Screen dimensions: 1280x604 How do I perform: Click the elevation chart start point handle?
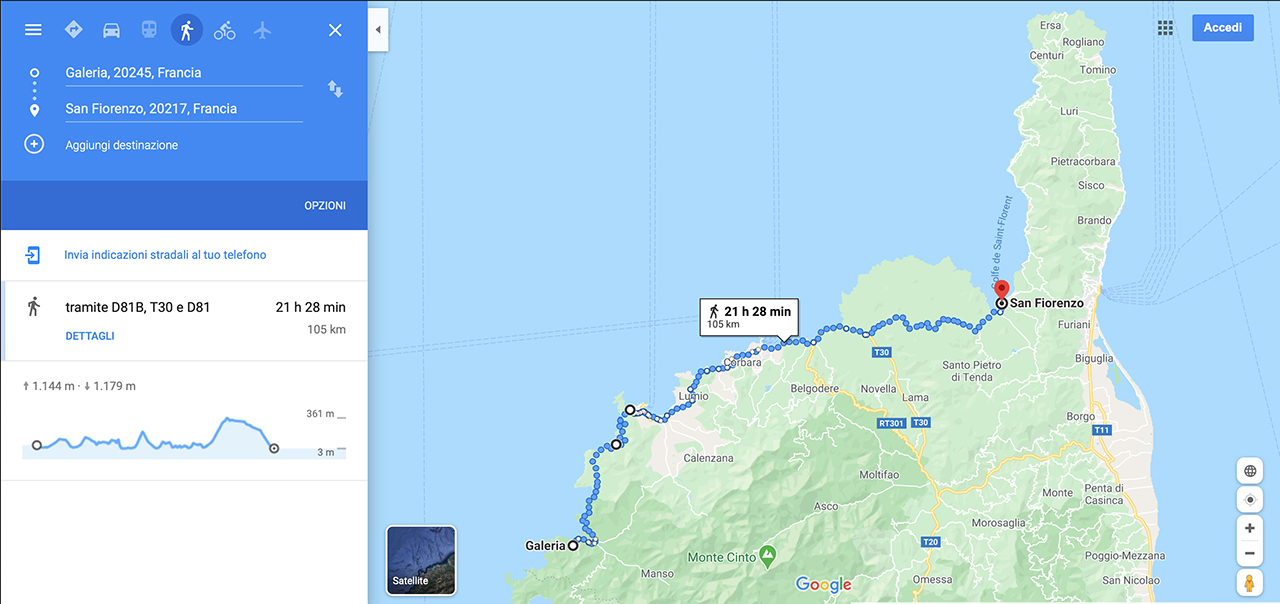(37, 445)
